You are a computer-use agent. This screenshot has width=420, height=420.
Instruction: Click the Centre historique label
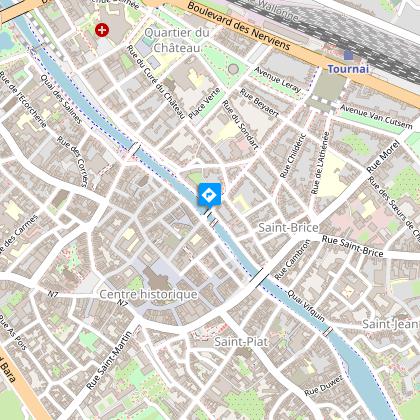pyautogui.click(x=149, y=294)
